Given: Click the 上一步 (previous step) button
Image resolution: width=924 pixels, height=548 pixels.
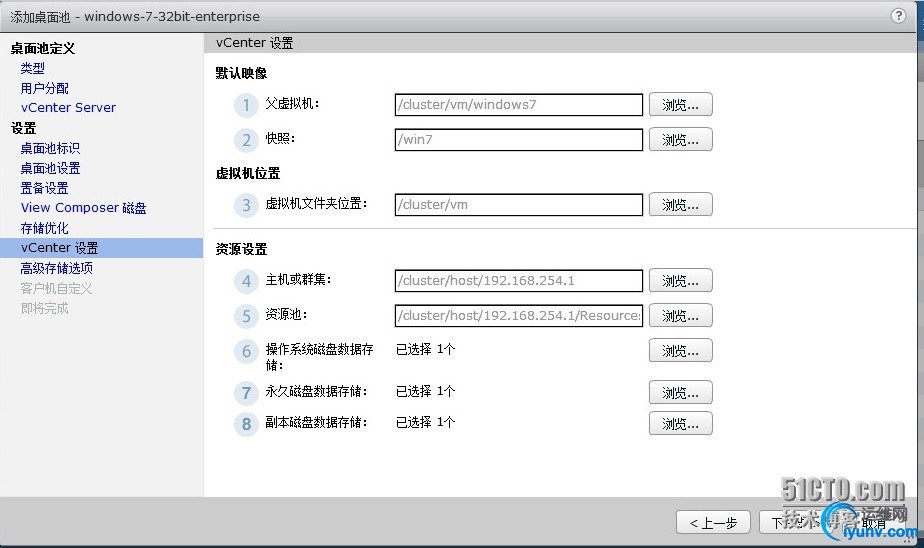Looking at the screenshot, I should (713, 523).
